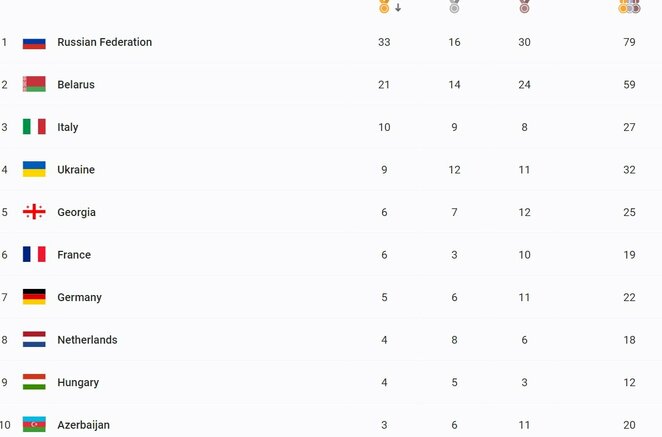Toggle the gold column sort arrow
Screen dimensions: 662x437
point(398,8)
